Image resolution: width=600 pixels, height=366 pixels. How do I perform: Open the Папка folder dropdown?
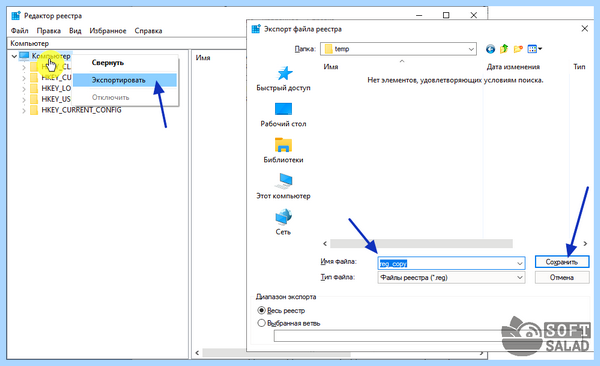471,49
